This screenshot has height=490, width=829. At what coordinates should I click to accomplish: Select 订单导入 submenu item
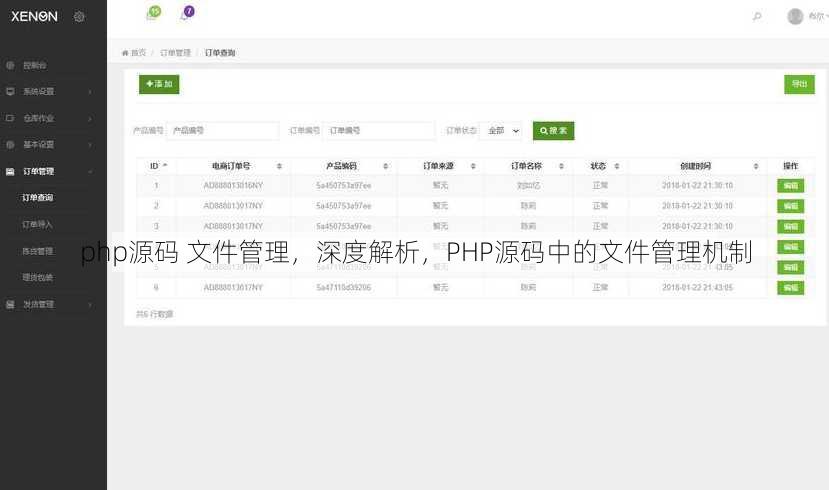click(x=38, y=225)
